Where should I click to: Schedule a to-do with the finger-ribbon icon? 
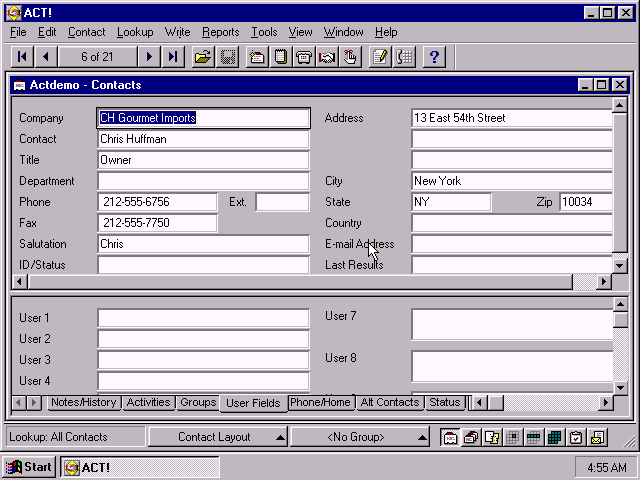[350, 57]
